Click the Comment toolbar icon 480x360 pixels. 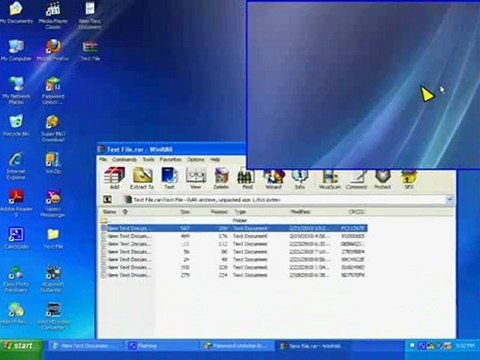356,180
